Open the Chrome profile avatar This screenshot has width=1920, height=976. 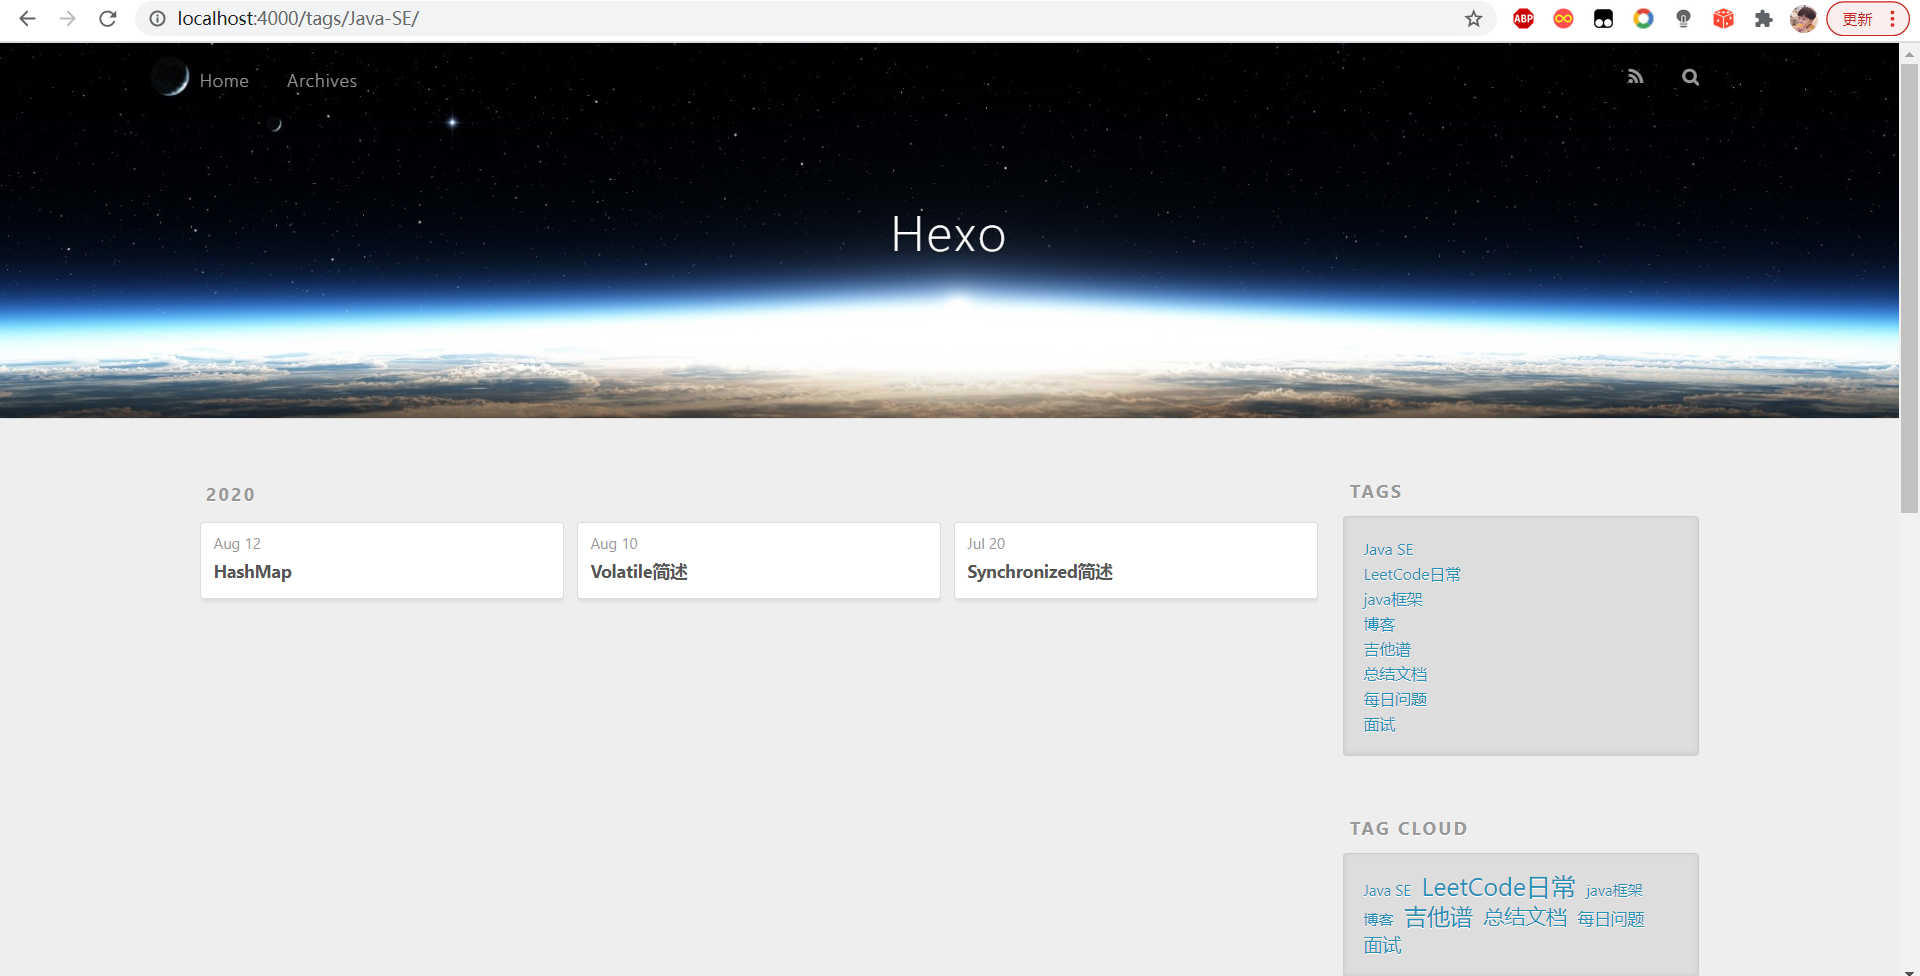(x=1803, y=19)
